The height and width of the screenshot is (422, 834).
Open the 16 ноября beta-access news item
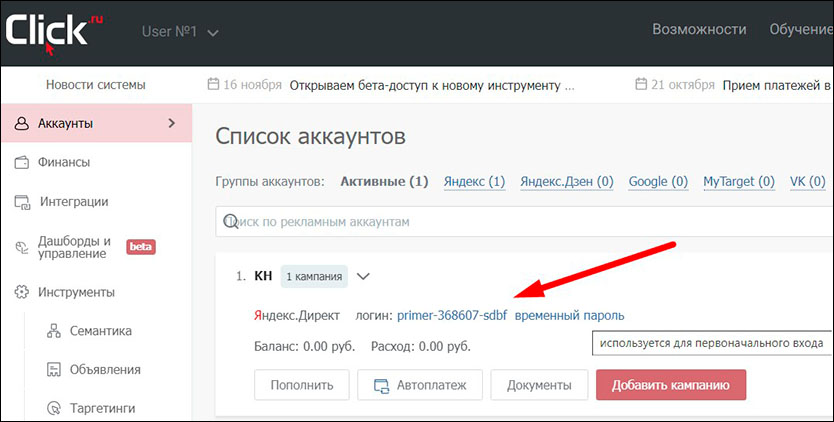[x=432, y=85]
